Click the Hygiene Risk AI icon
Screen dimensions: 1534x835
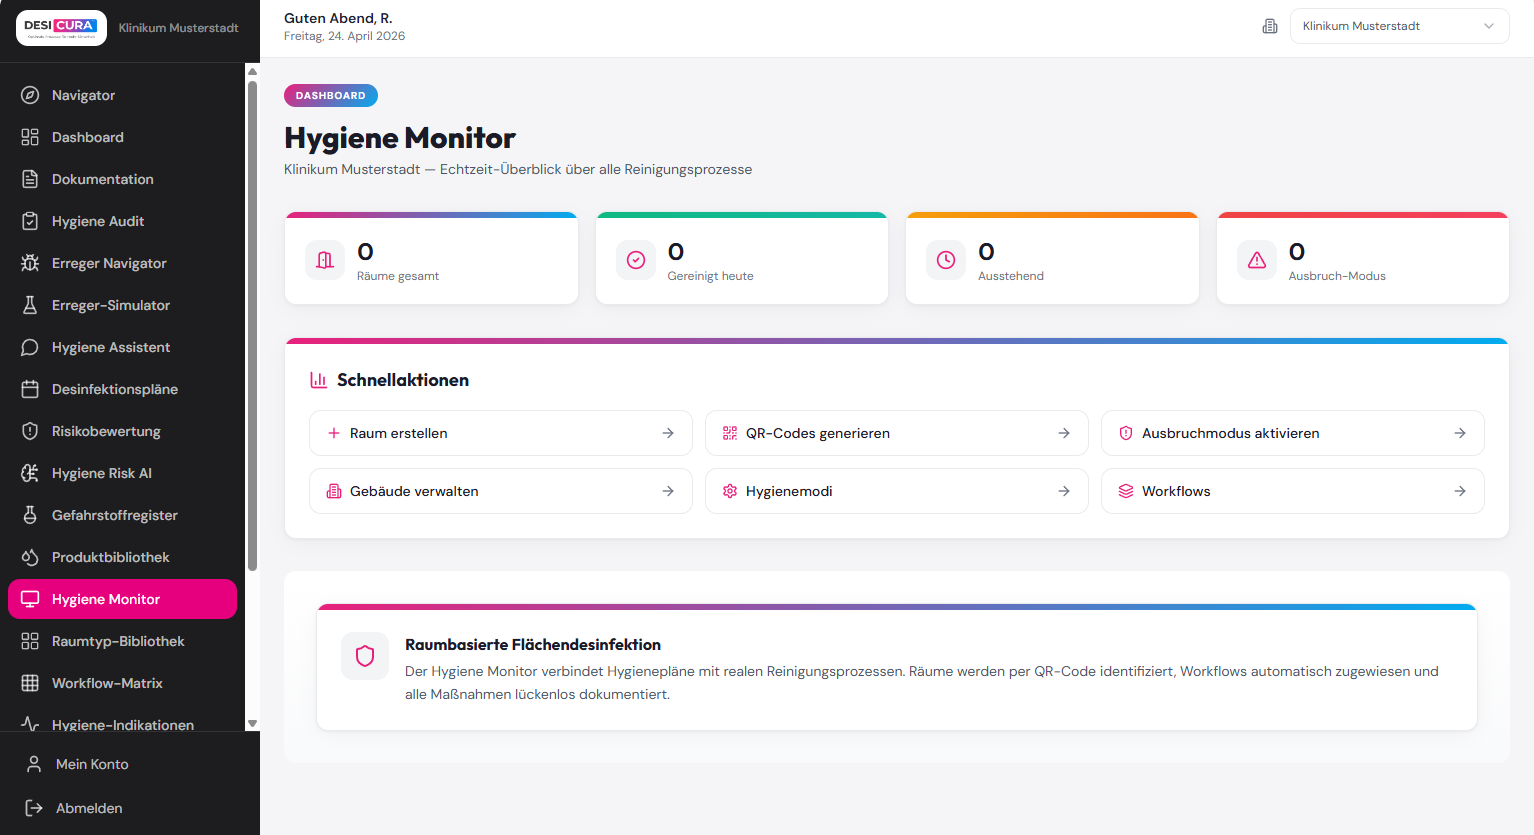(x=30, y=473)
